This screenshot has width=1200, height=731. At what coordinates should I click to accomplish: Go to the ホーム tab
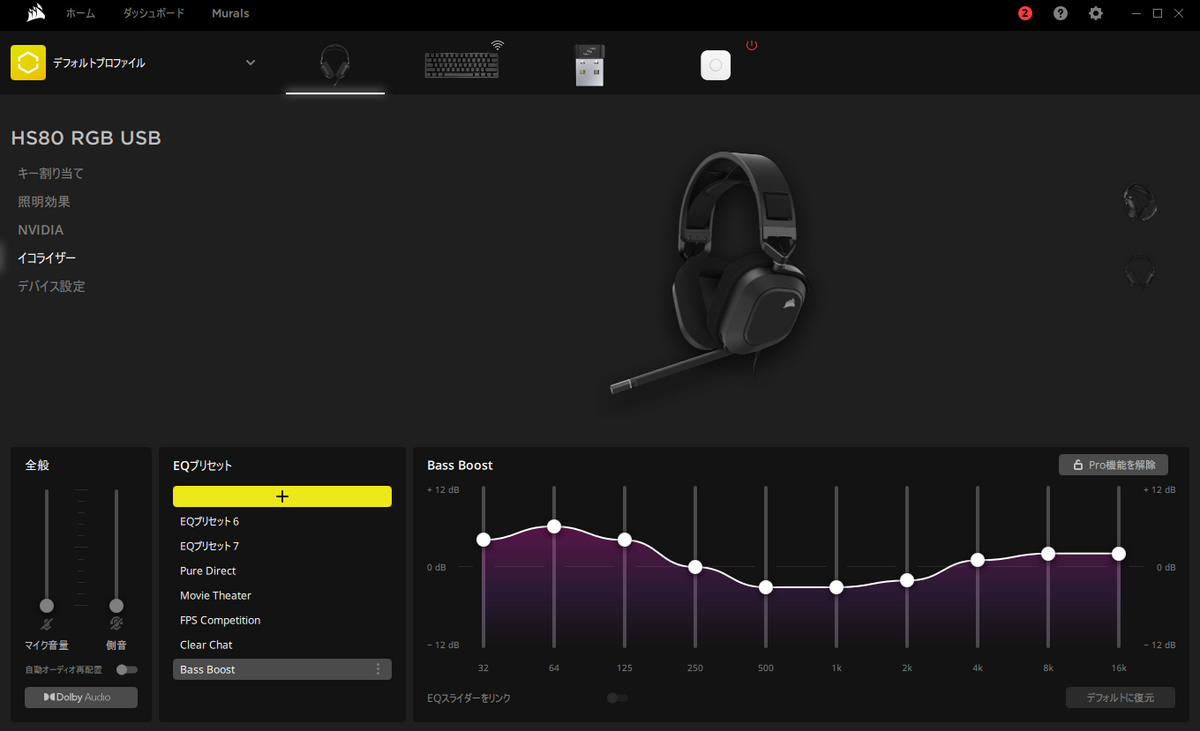point(80,13)
